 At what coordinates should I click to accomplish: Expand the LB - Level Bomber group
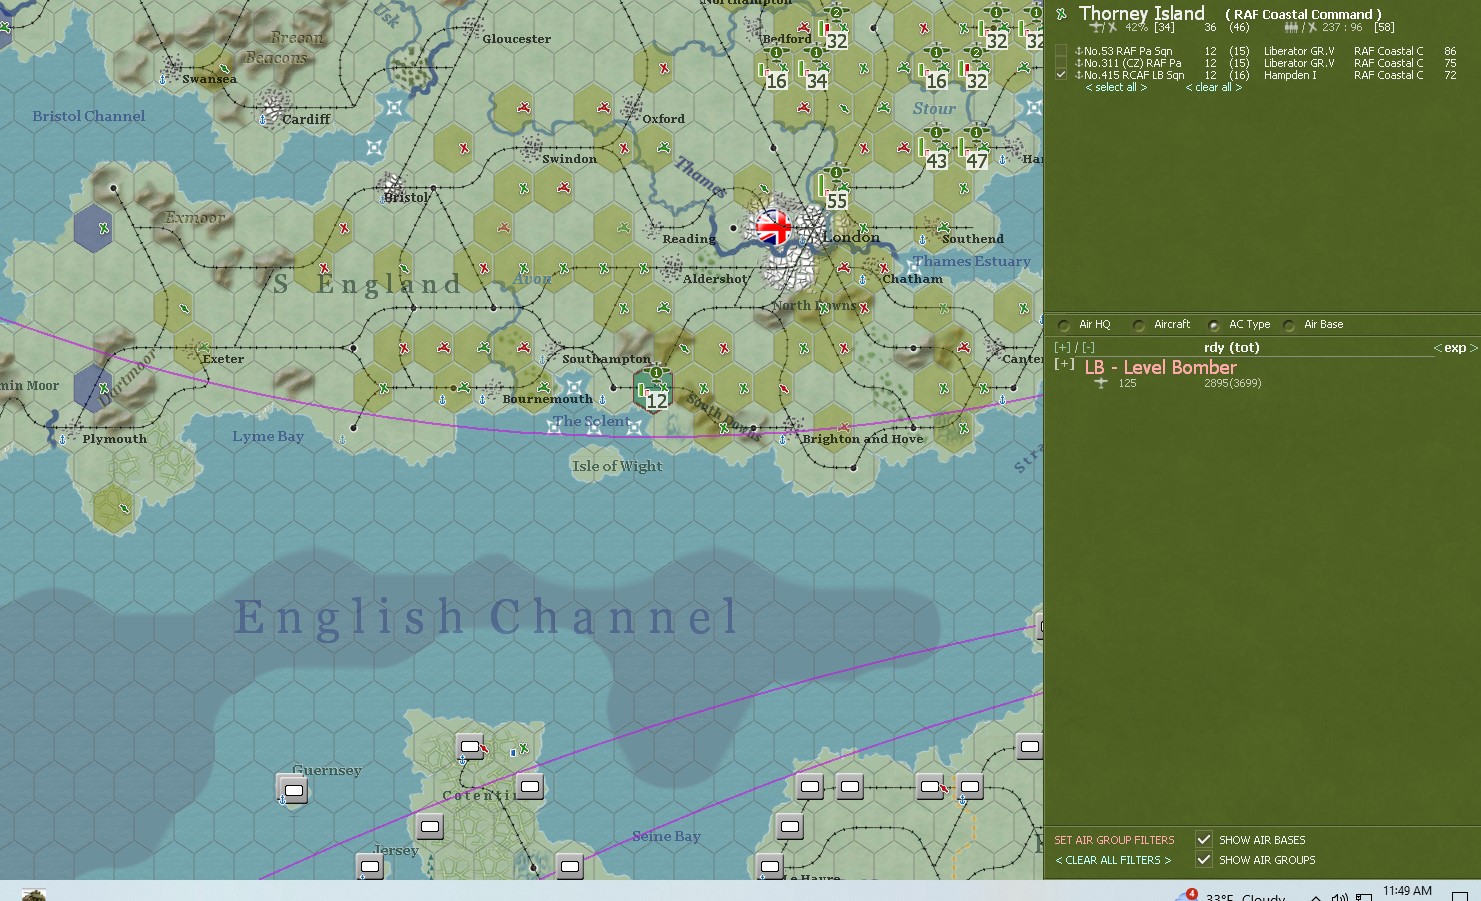[1064, 364]
